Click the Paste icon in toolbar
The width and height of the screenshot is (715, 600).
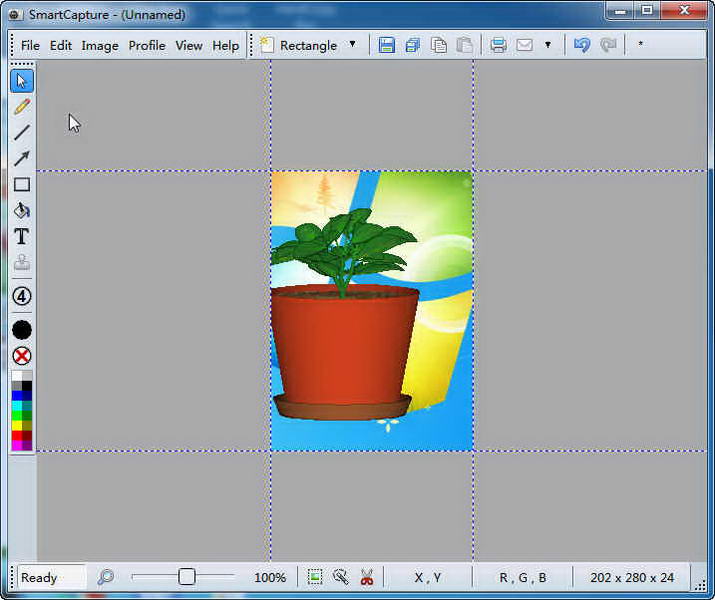tap(465, 45)
